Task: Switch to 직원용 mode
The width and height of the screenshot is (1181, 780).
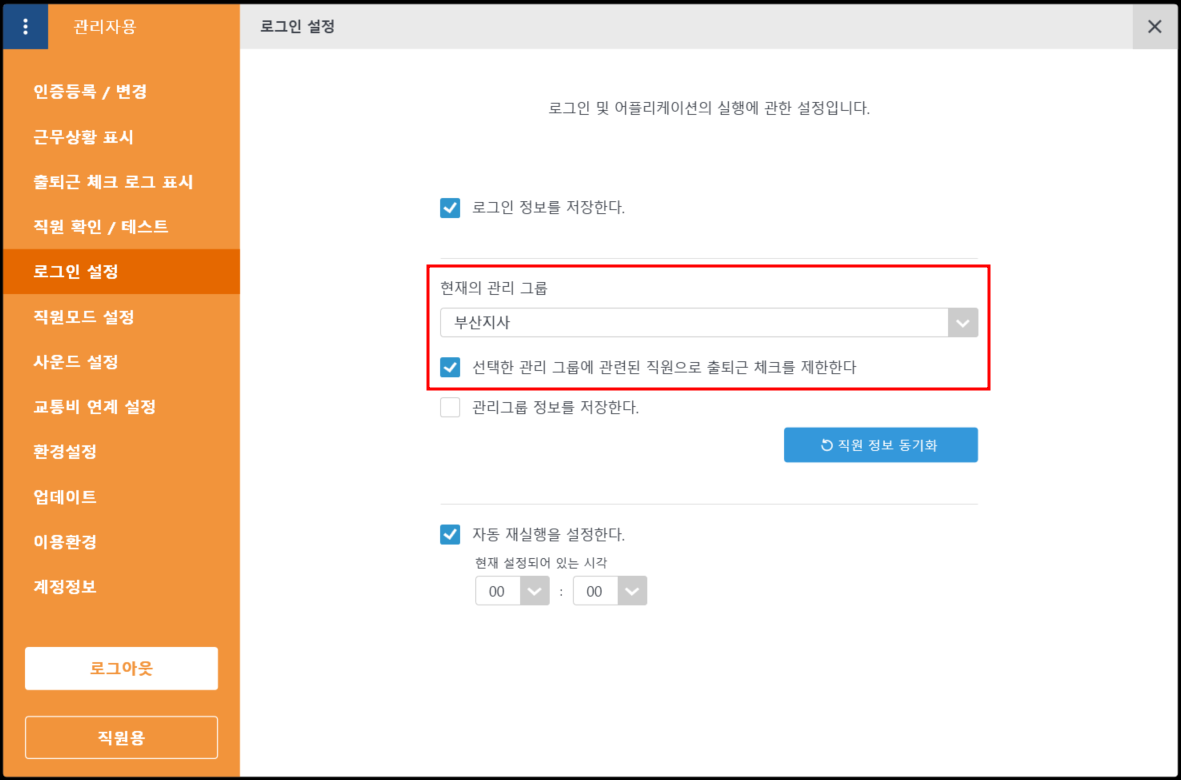Action: click(x=121, y=738)
